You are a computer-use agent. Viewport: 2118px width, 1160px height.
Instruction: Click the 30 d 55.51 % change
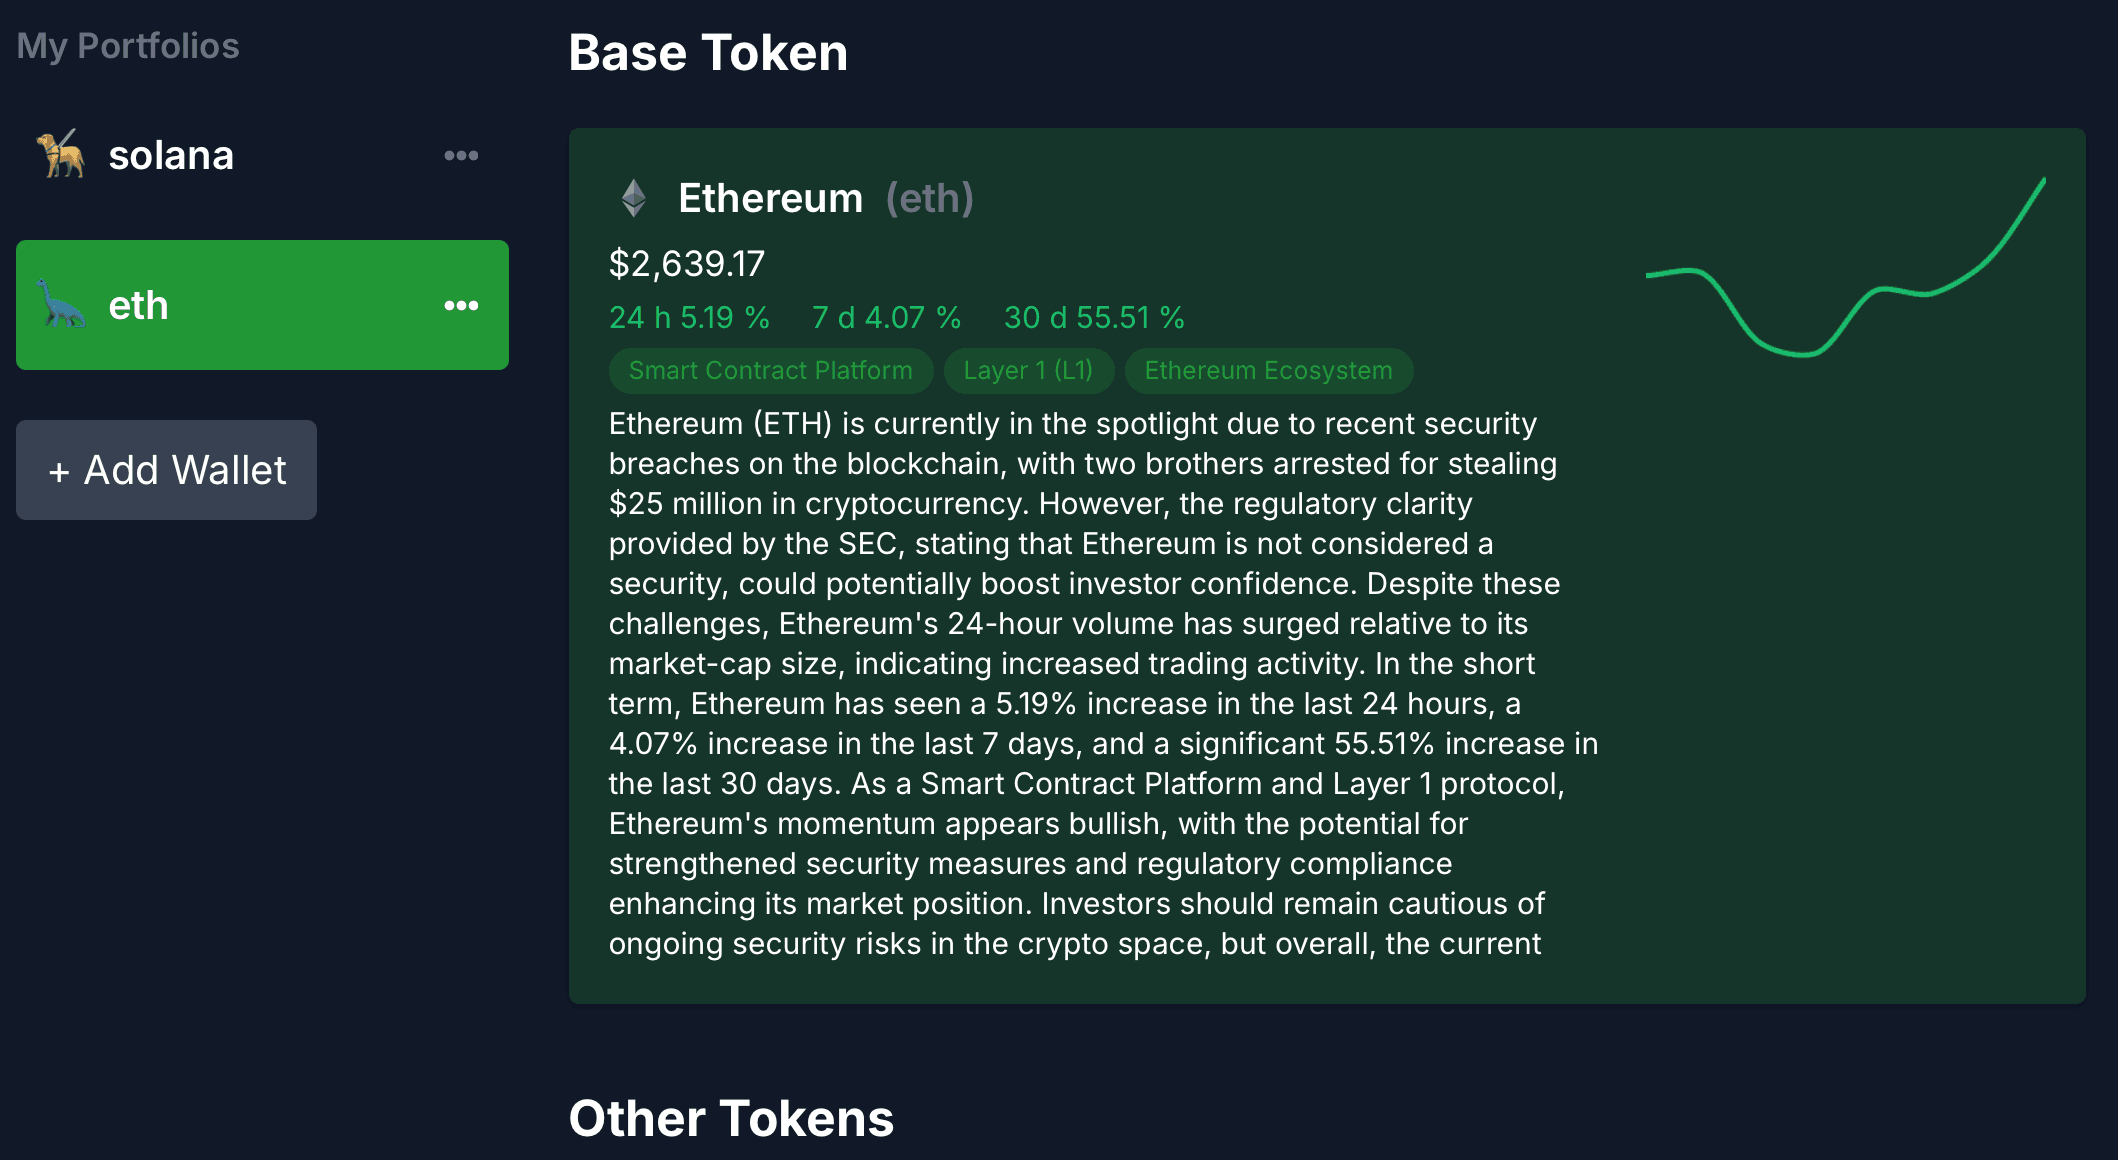pos(1094,318)
